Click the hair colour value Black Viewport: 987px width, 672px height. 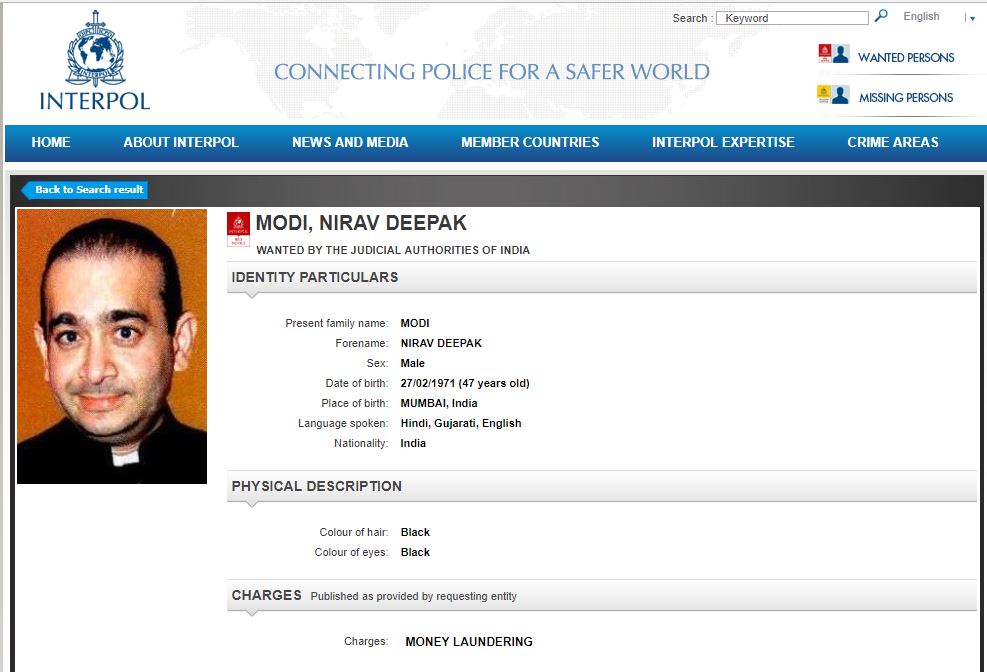tap(415, 532)
